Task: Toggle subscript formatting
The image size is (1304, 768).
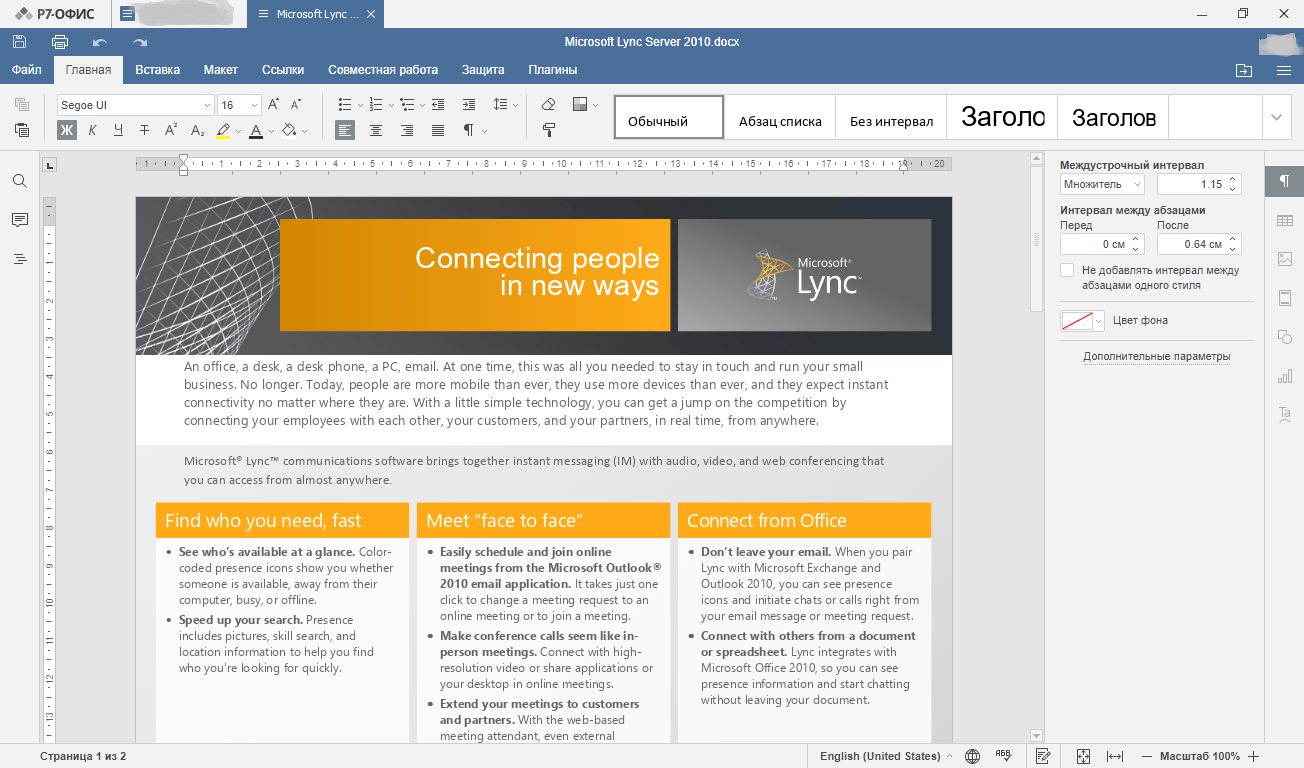Action: tap(197, 130)
